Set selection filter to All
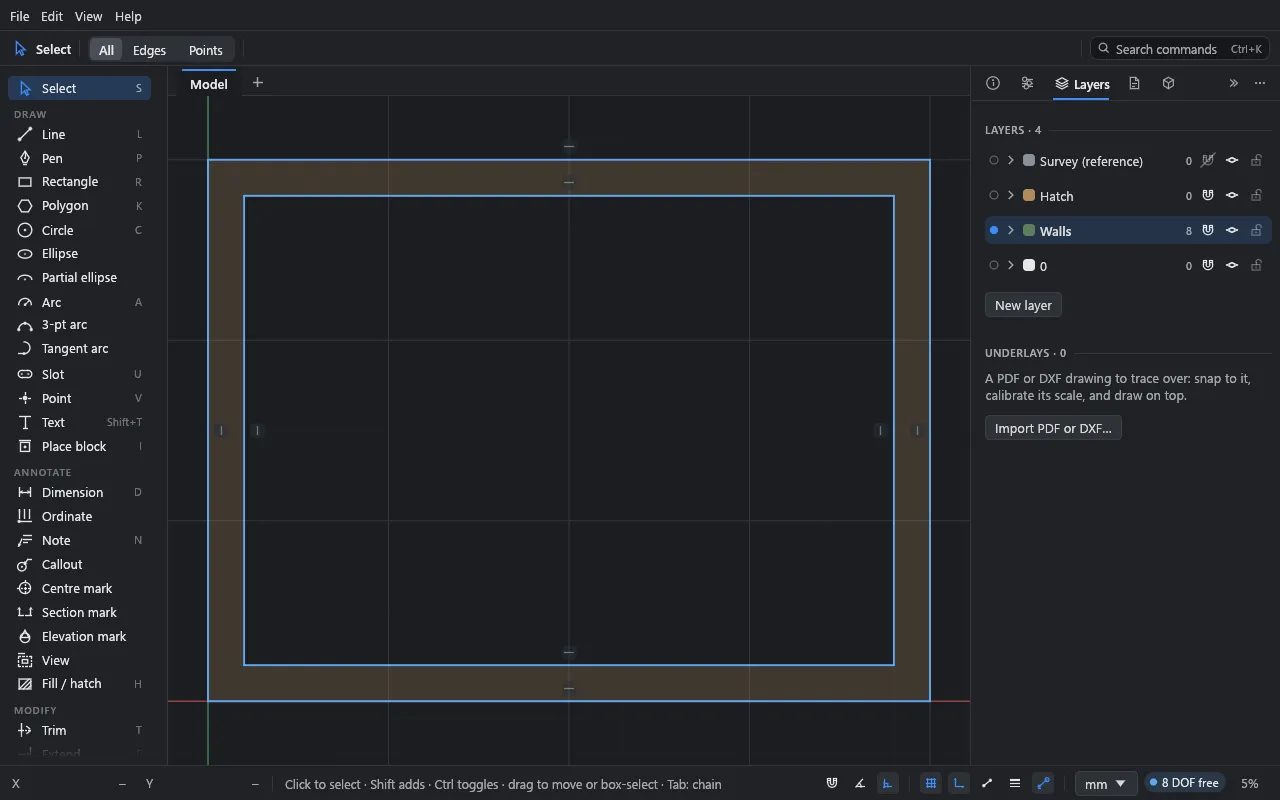 click(106, 50)
